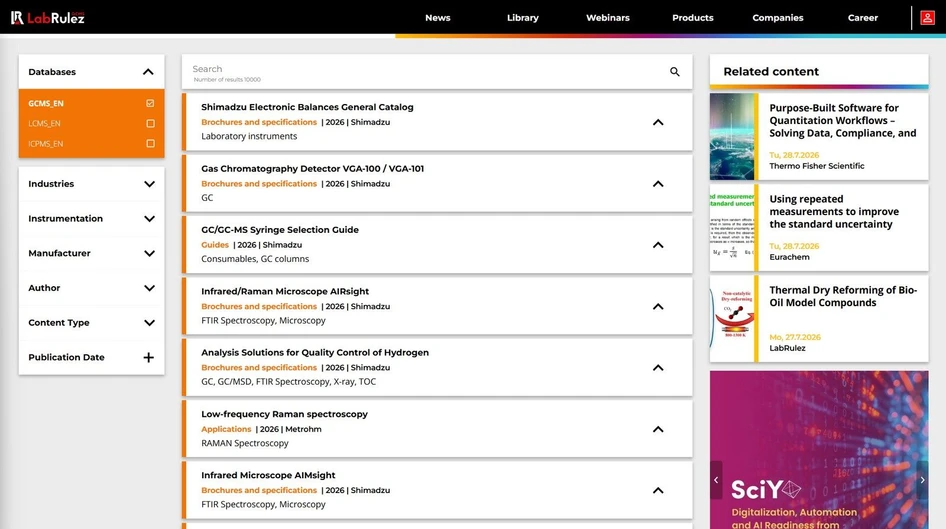Viewport: 946px width, 529px height.
Task: Collapse Shimadzu Electronic Balances catalog entry
Action: (x=658, y=122)
